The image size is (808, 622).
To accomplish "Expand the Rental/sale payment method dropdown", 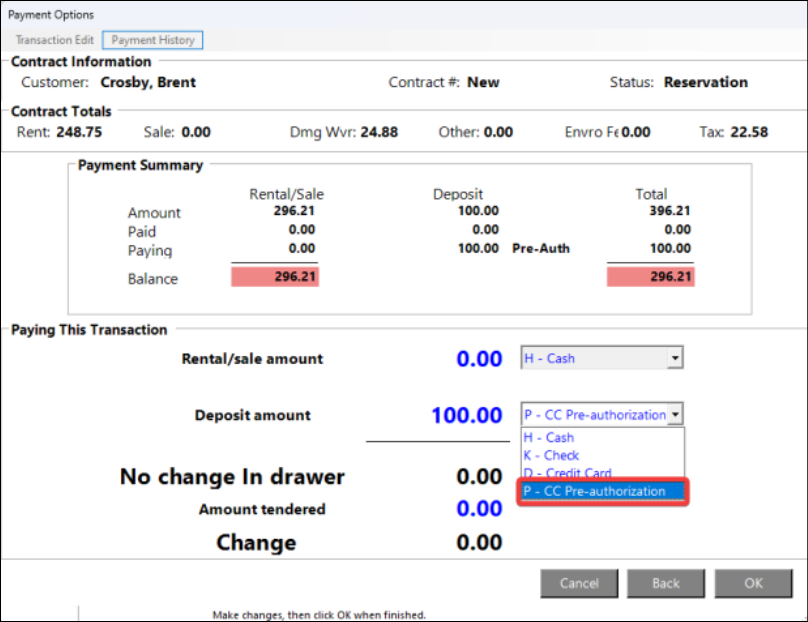I will 675,358.
